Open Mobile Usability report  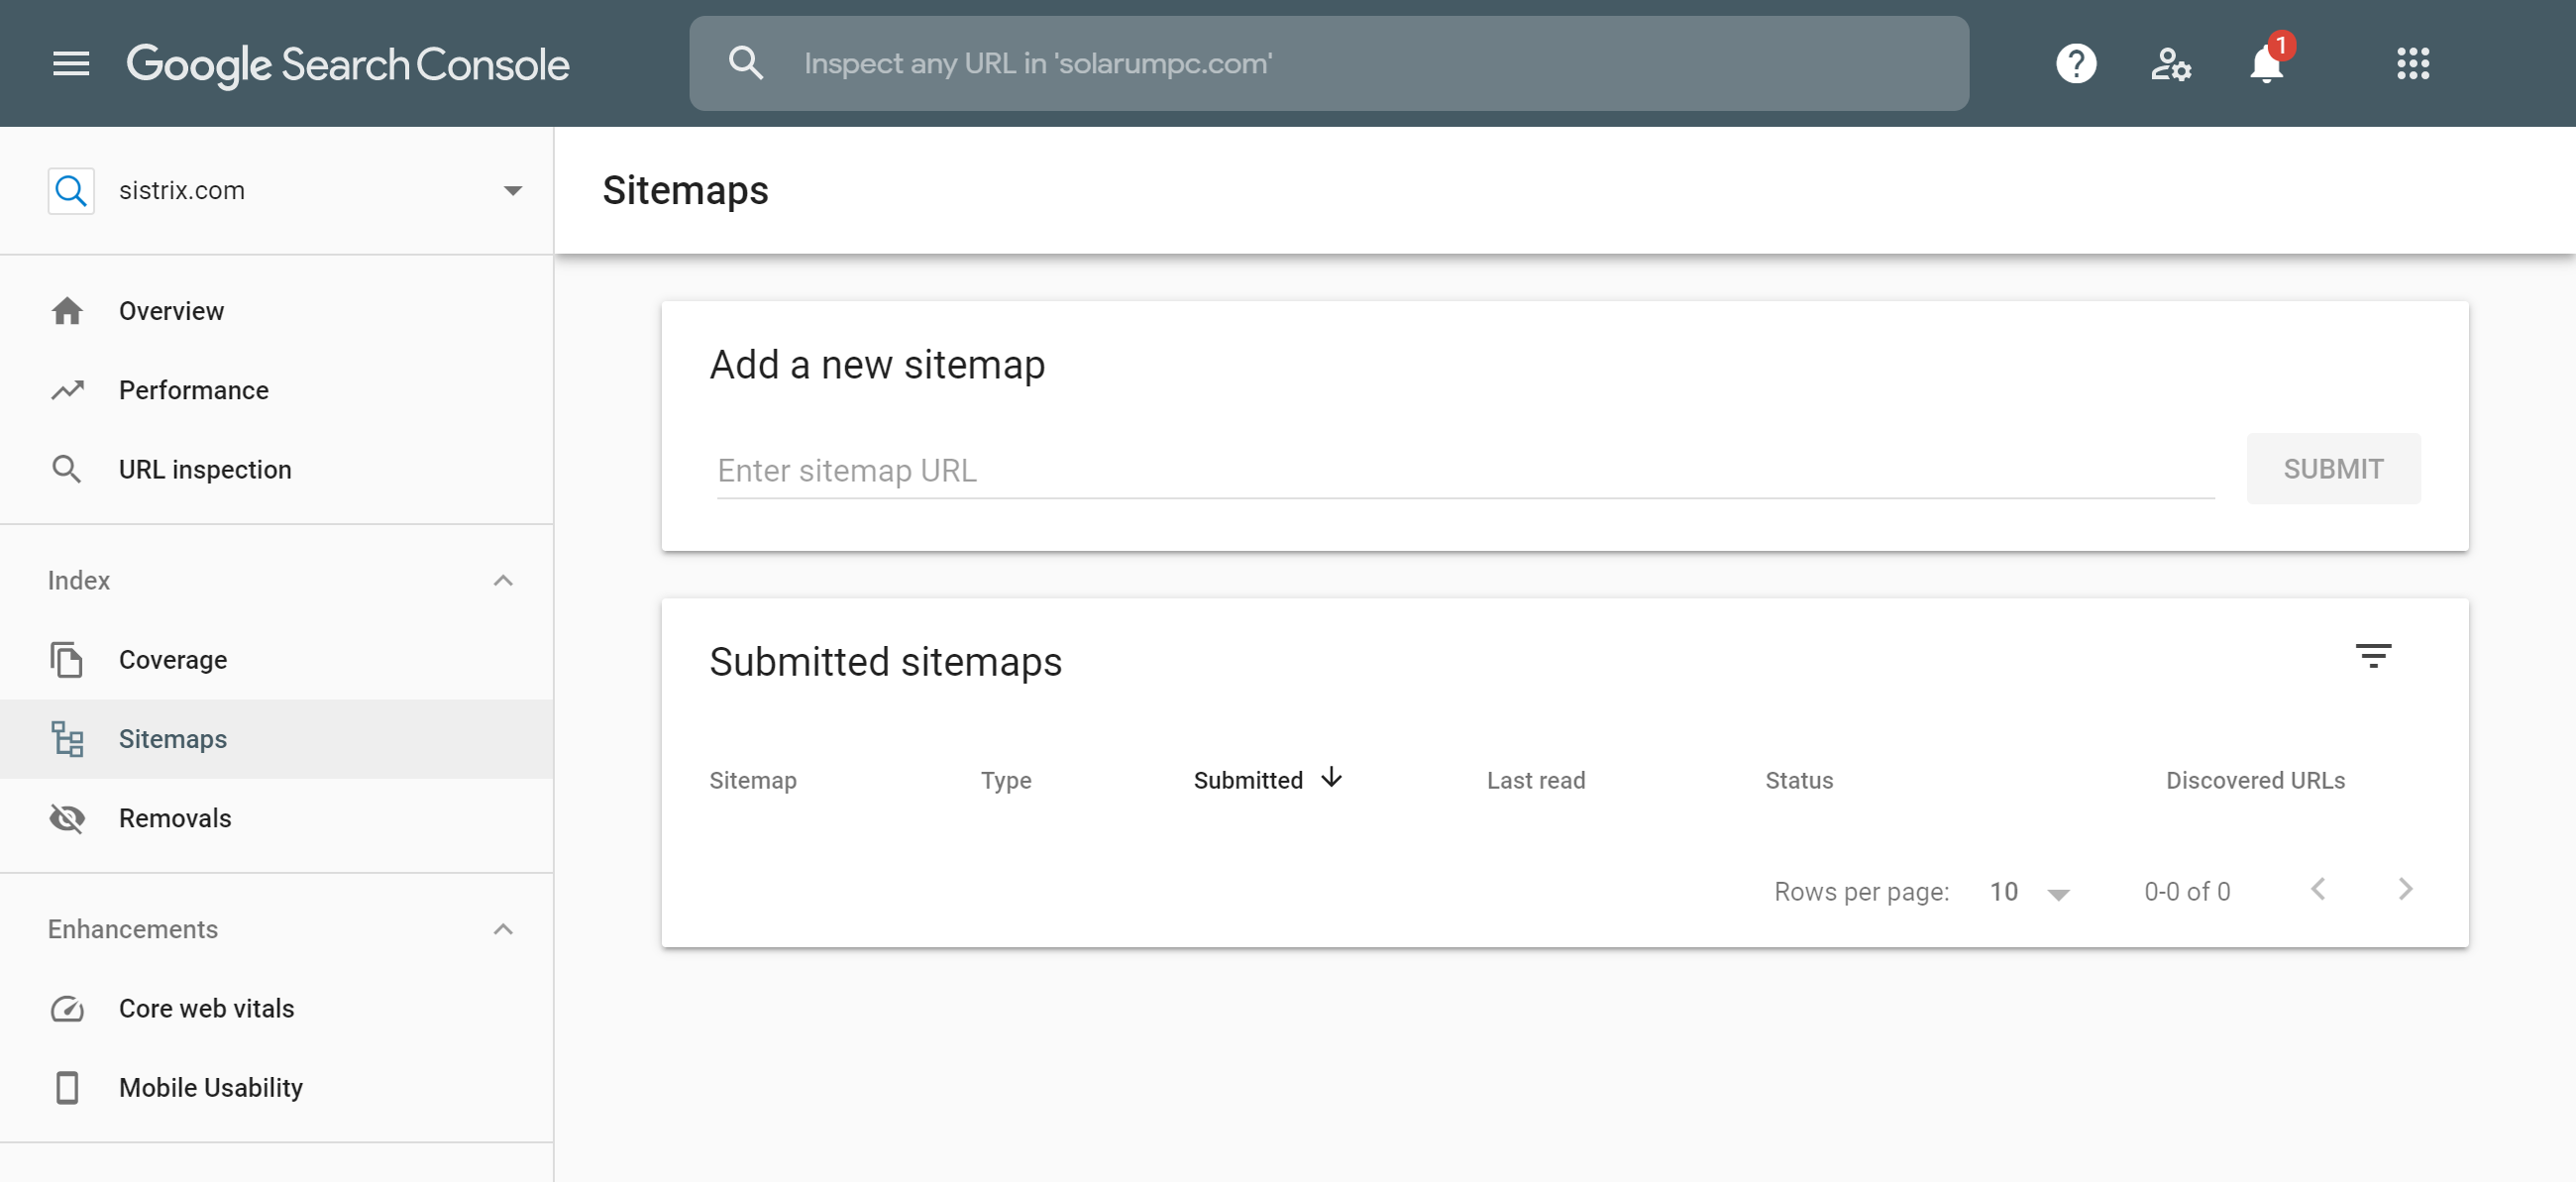277,1088
